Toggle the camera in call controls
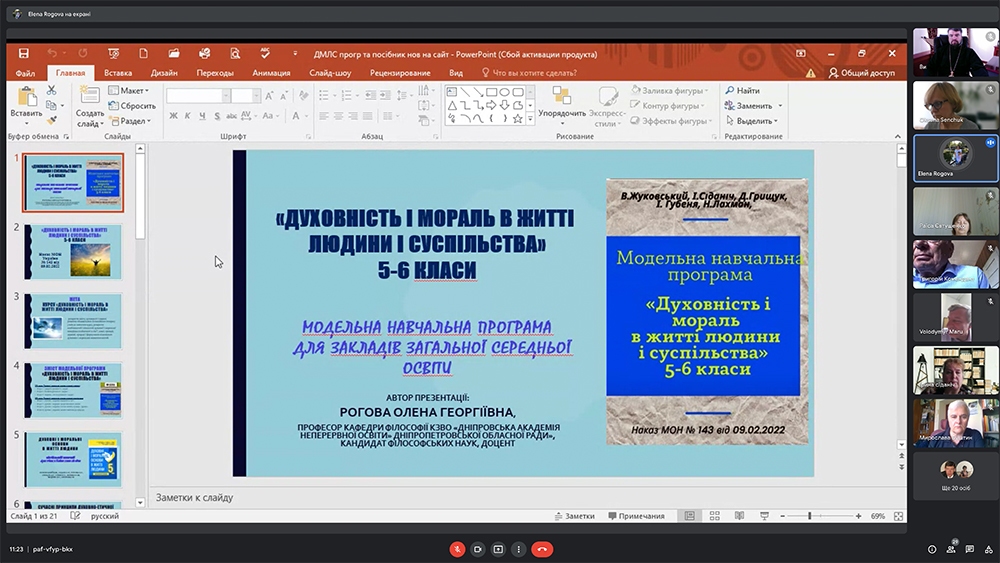The image size is (1000, 563). pyautogui.click(x=478, y=549)
